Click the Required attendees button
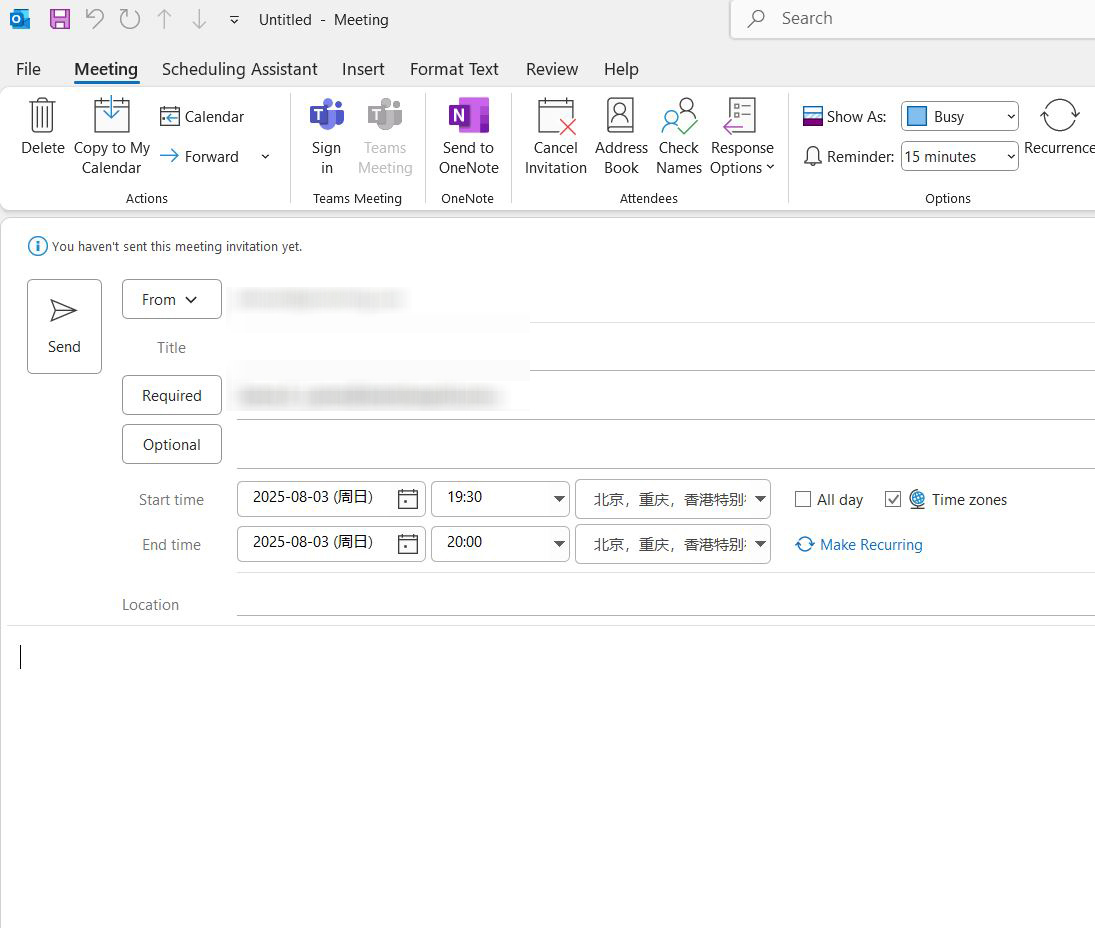The image size is (1095, 928). tap(172, 395)
